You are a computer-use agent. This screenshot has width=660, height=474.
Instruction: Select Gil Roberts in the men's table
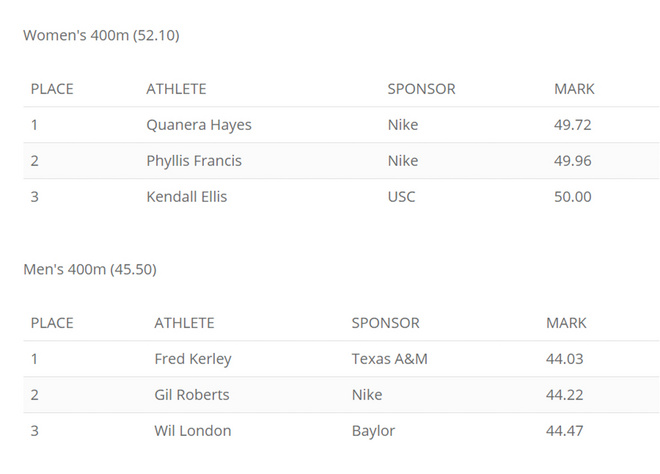coord(192,395)
